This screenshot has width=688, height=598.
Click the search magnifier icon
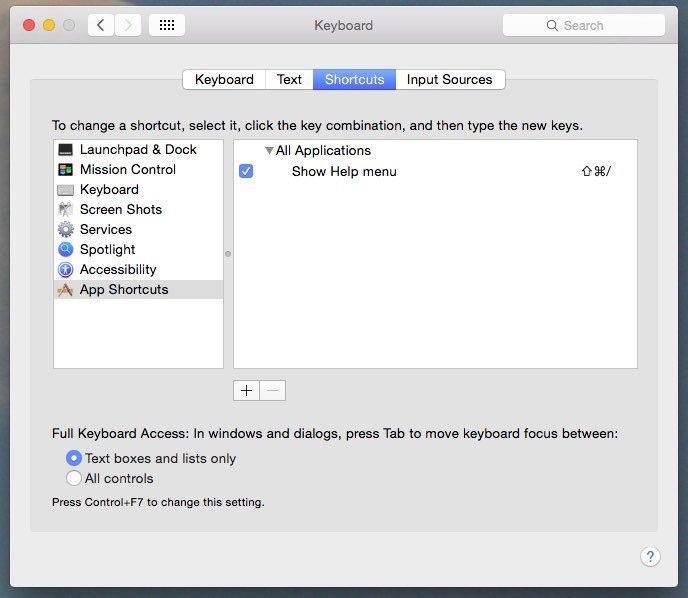pos(552,25)
